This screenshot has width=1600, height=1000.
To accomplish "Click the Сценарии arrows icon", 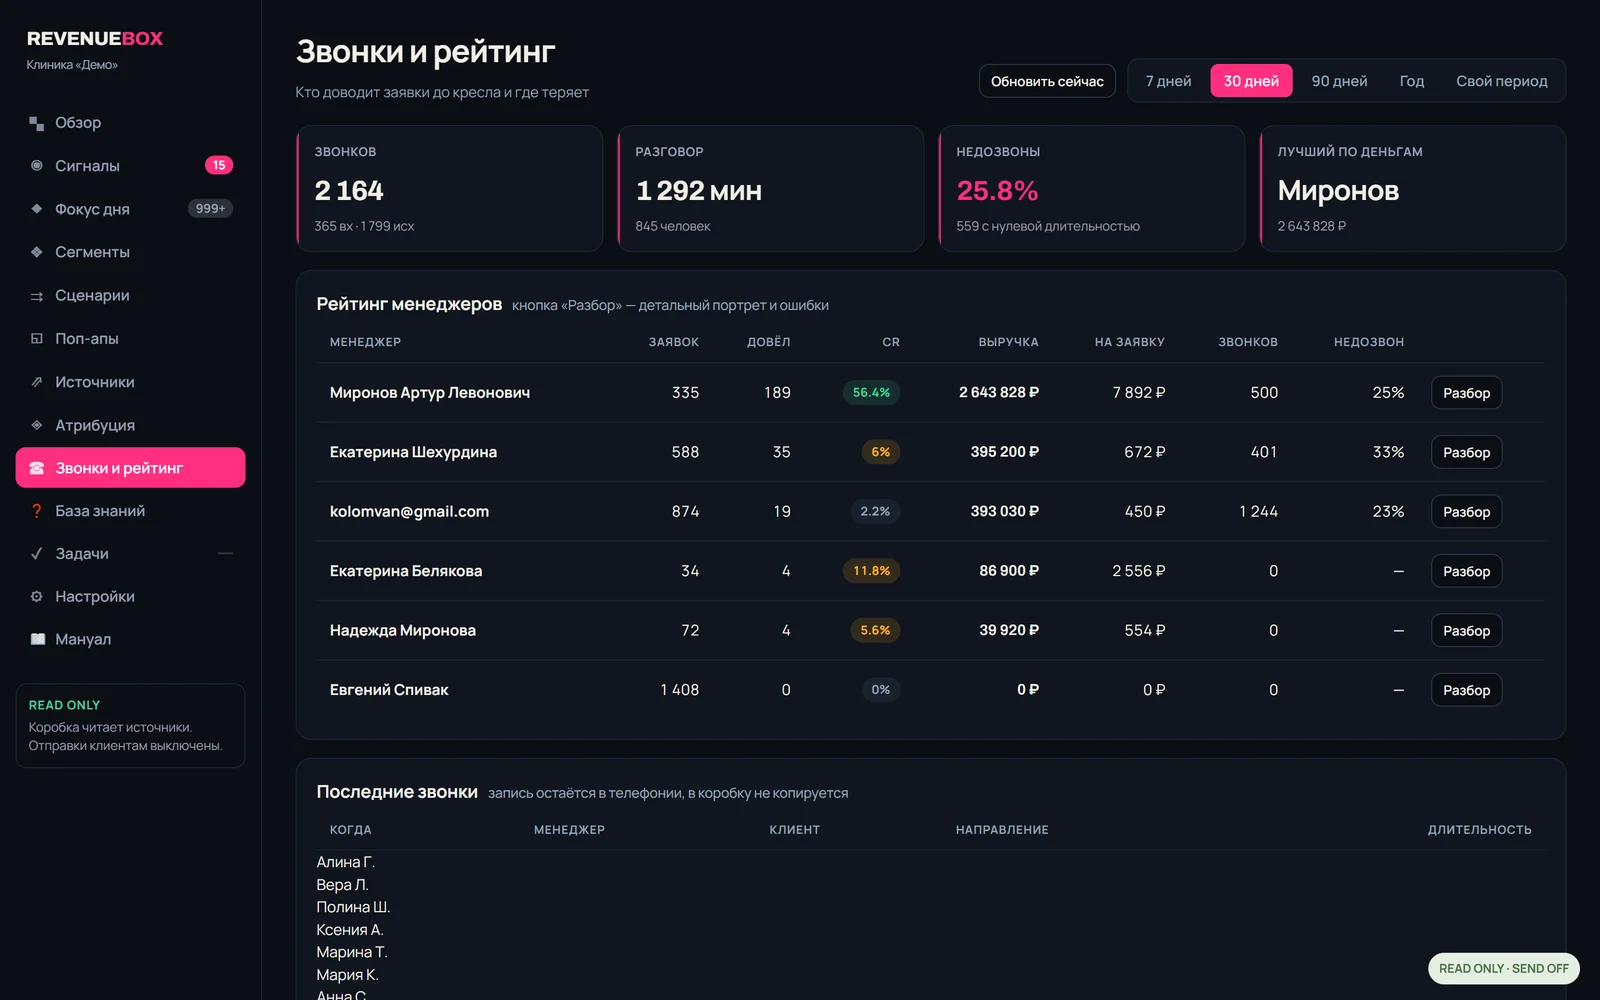I will coord(37,296).
